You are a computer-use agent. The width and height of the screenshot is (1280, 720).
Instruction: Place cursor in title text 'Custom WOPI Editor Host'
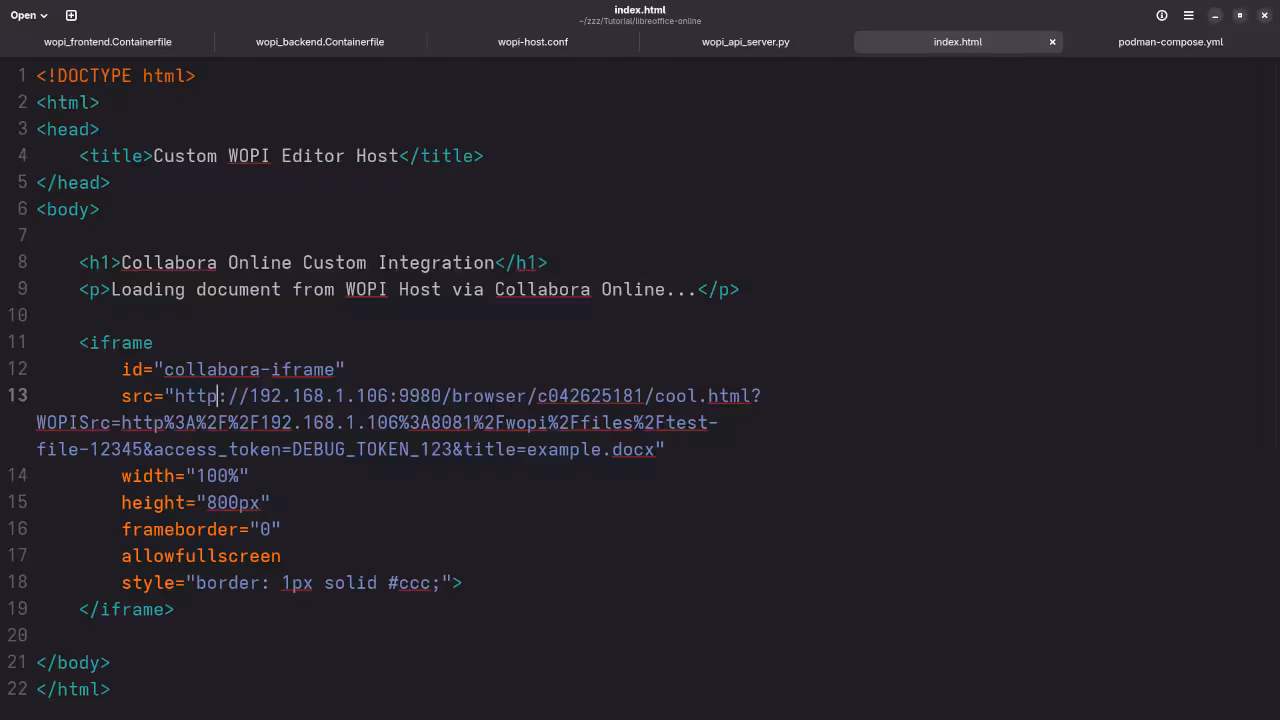[x=275, y=156]
